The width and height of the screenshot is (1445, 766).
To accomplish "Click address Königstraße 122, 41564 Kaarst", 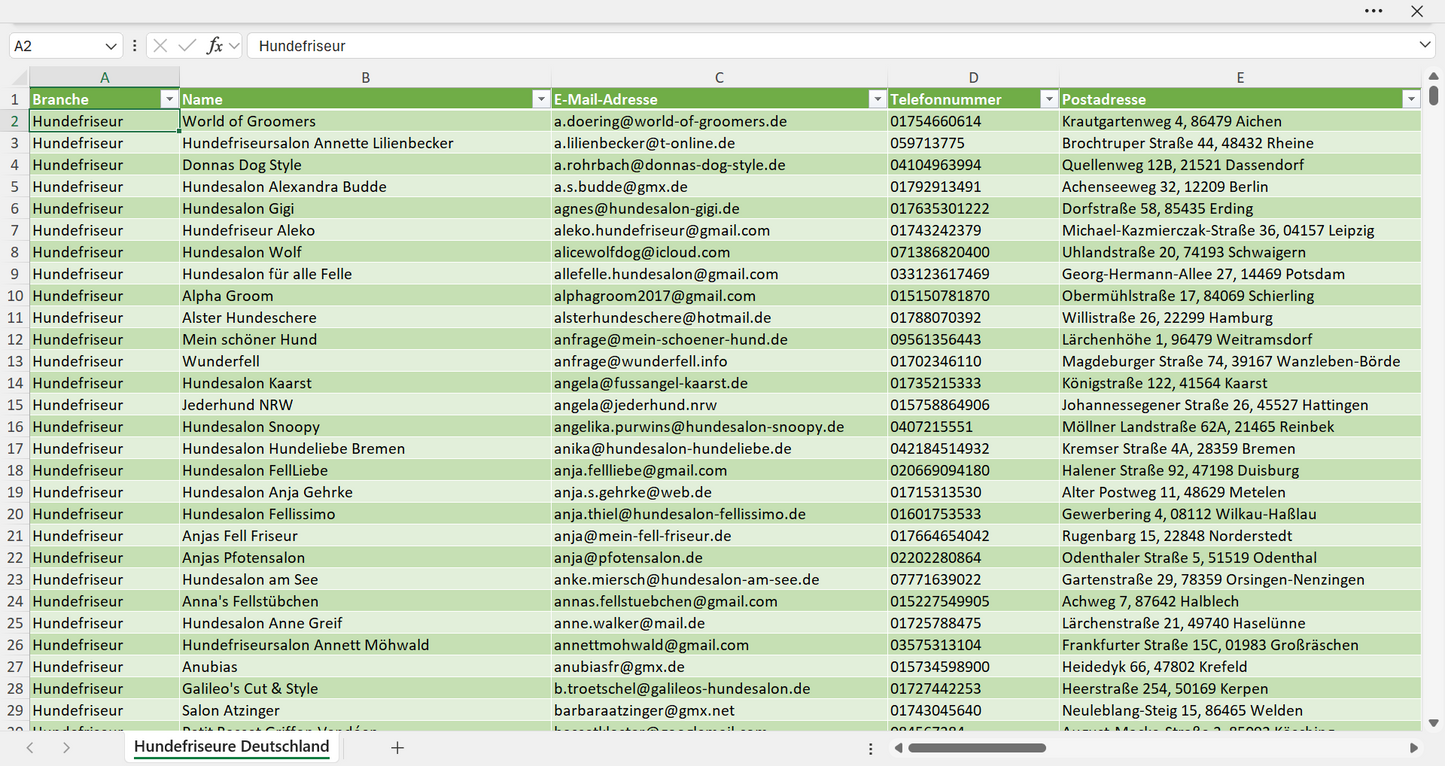I will tap(1240, 383).
